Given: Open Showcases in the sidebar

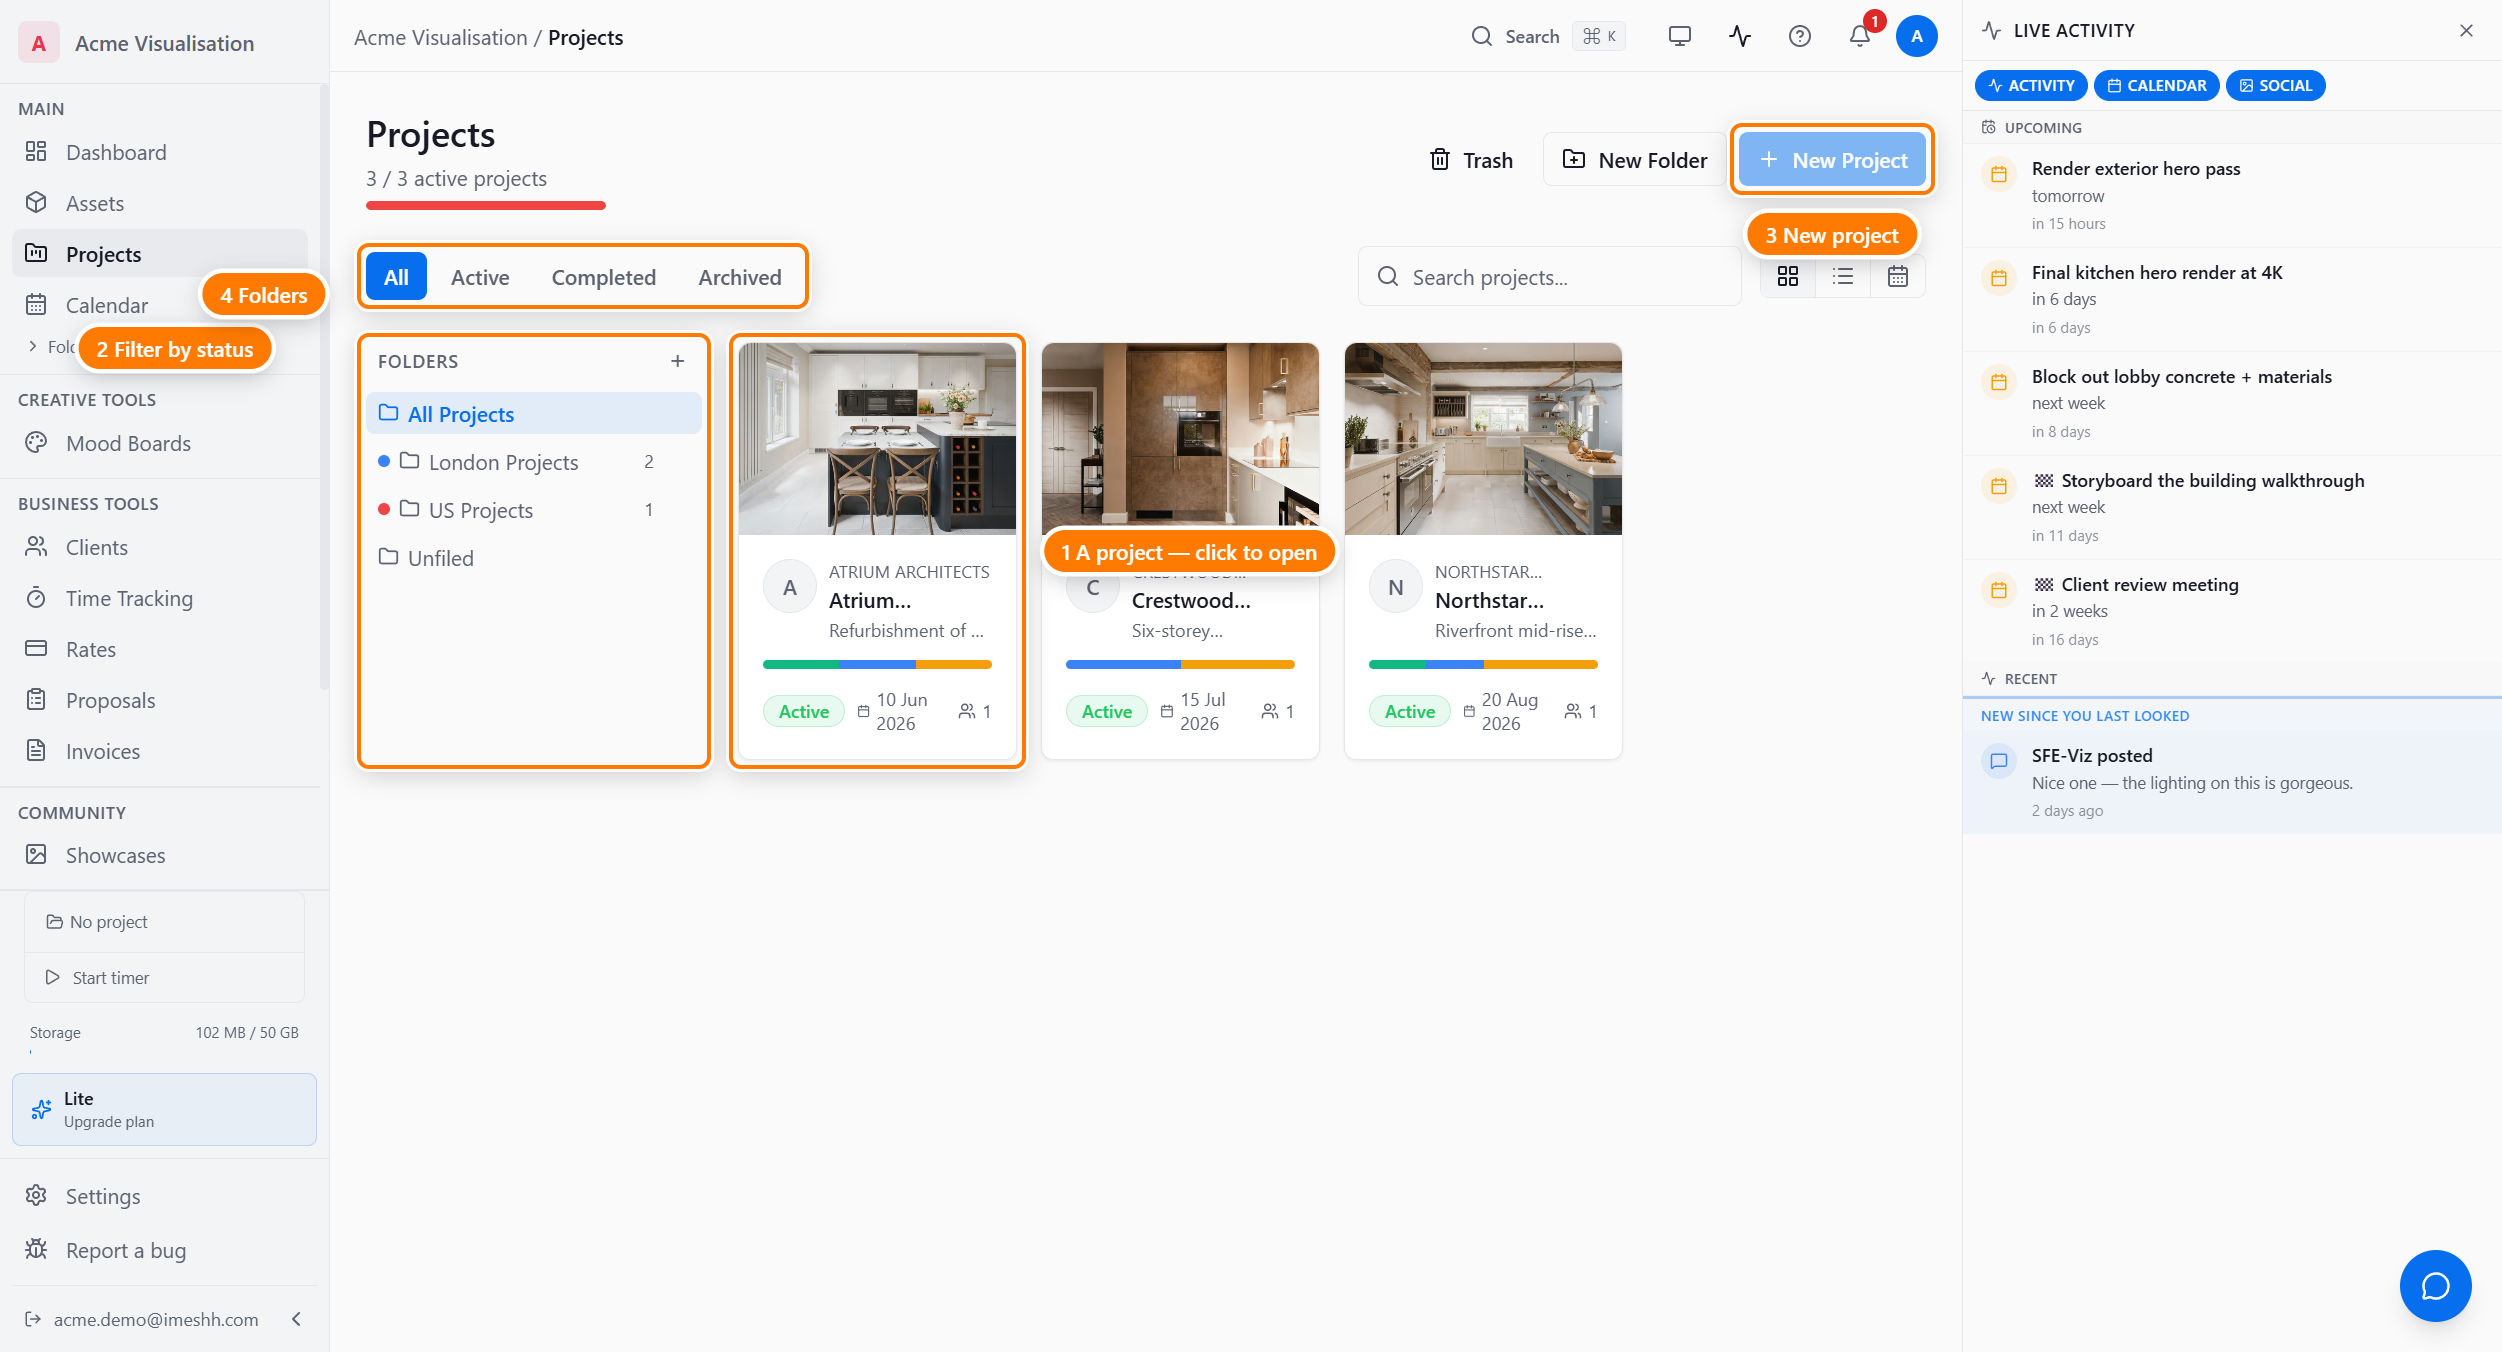Looking at the screenshot, I should 160,855.
